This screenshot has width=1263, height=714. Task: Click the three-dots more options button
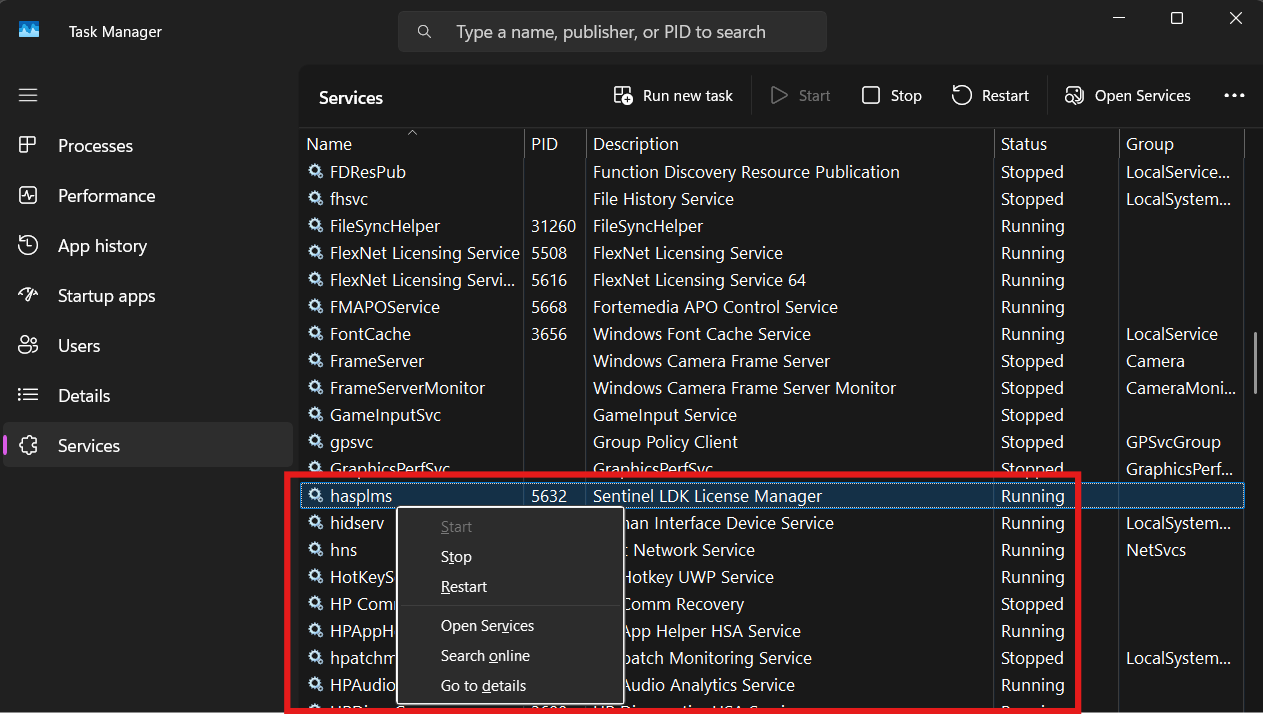click(1234, 96)
